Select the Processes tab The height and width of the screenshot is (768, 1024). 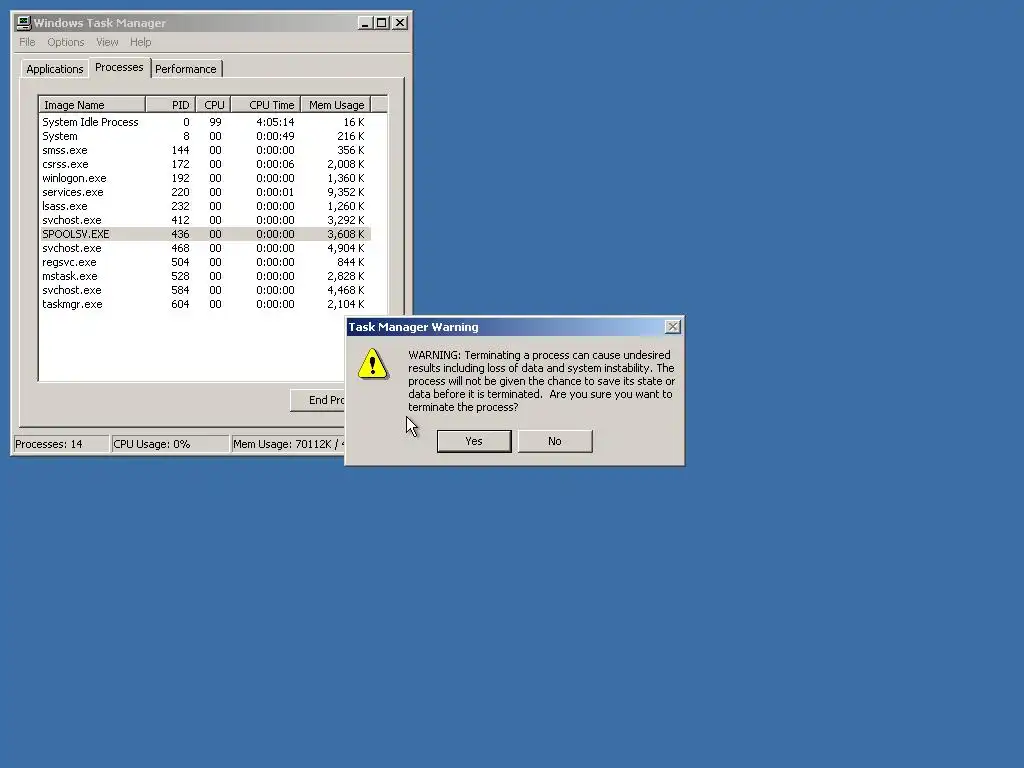[x=119, y=67]
